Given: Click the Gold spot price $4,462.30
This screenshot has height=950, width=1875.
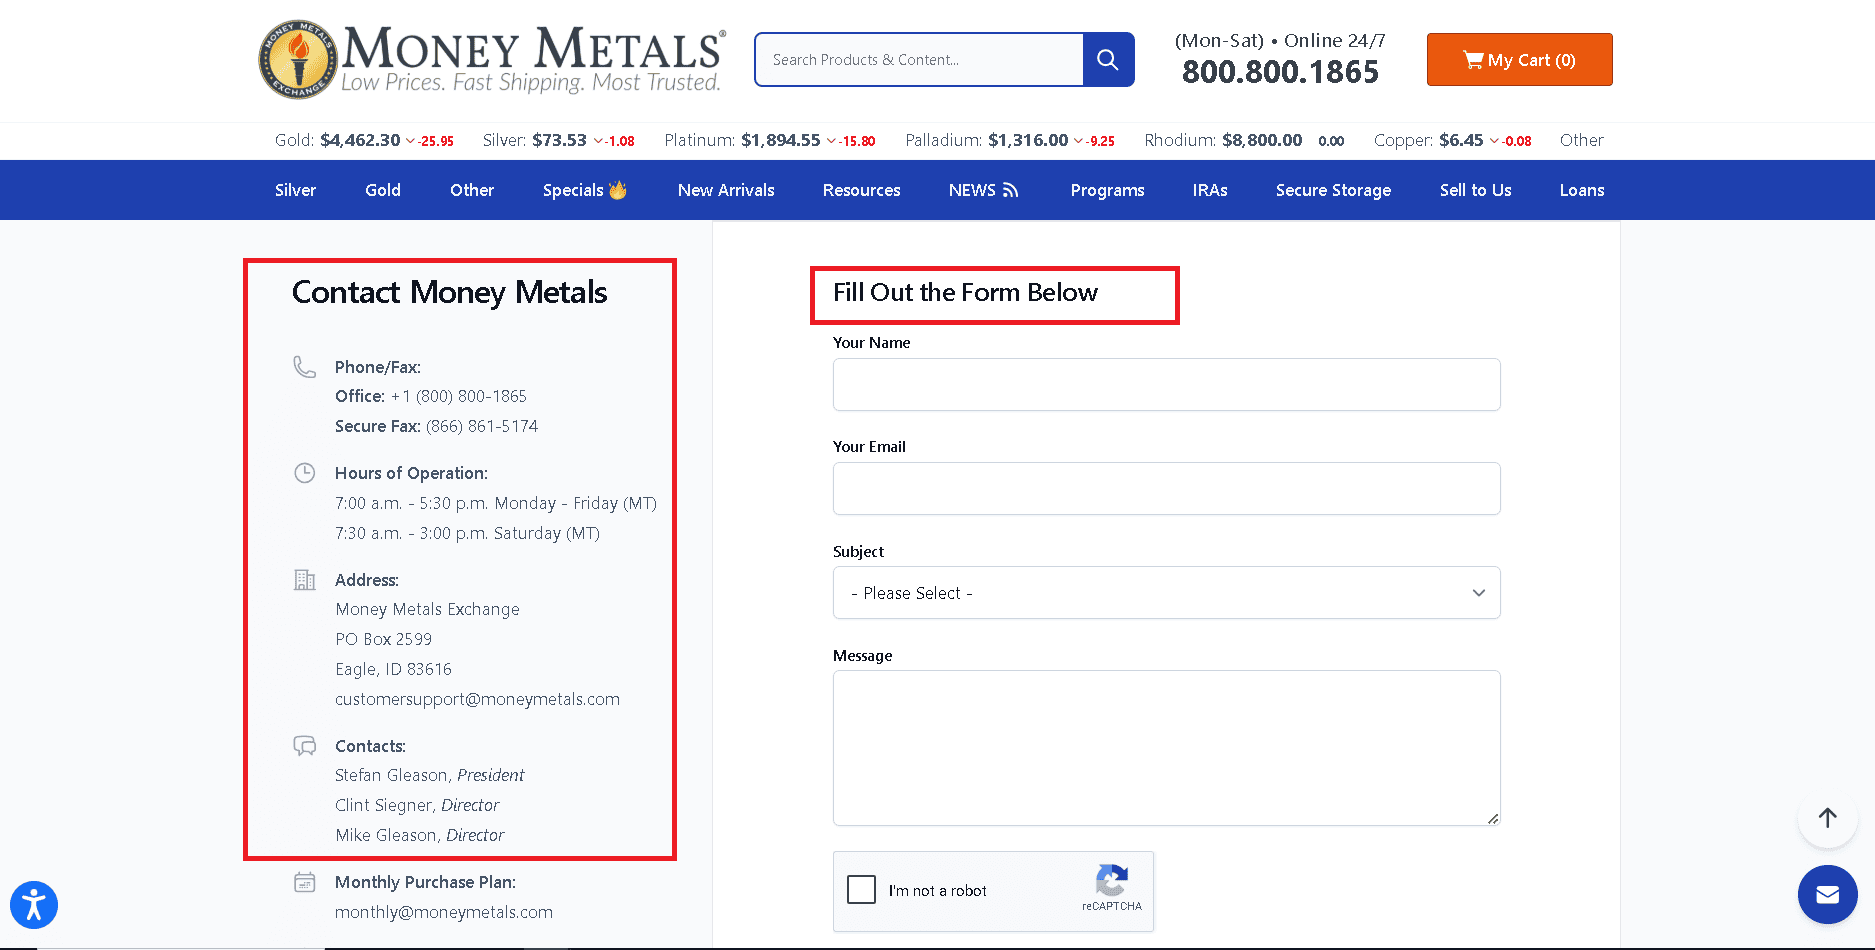Looking at the screenshot, I should (360, 140).
